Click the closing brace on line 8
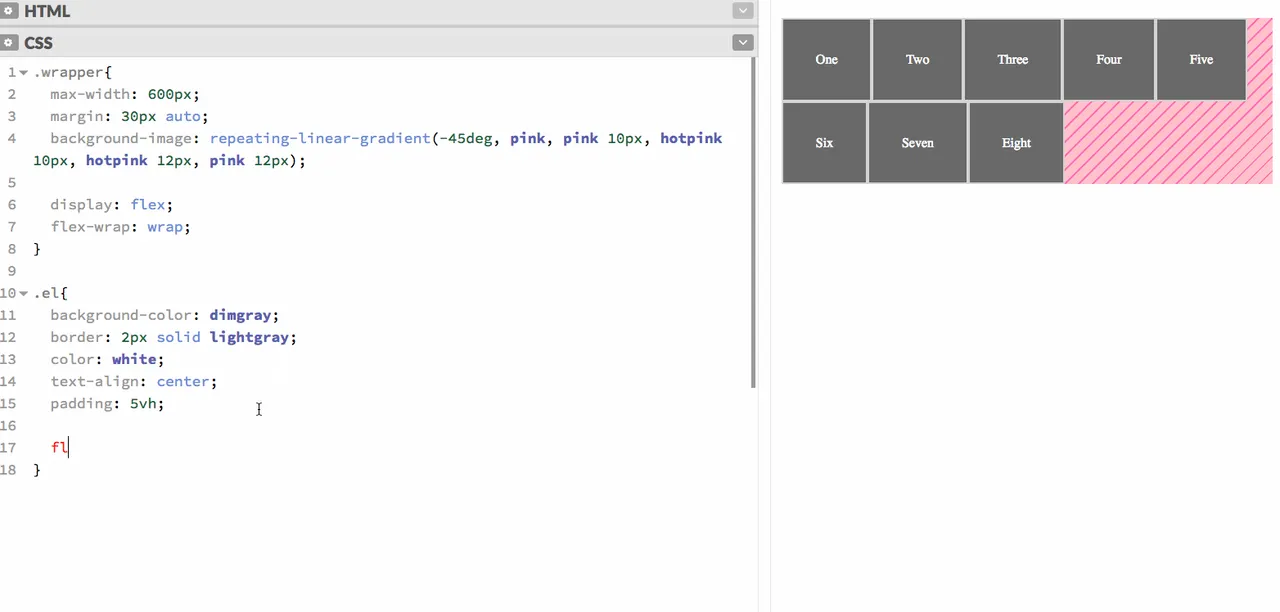The image size is (1280, 612). tap(37, 249)
